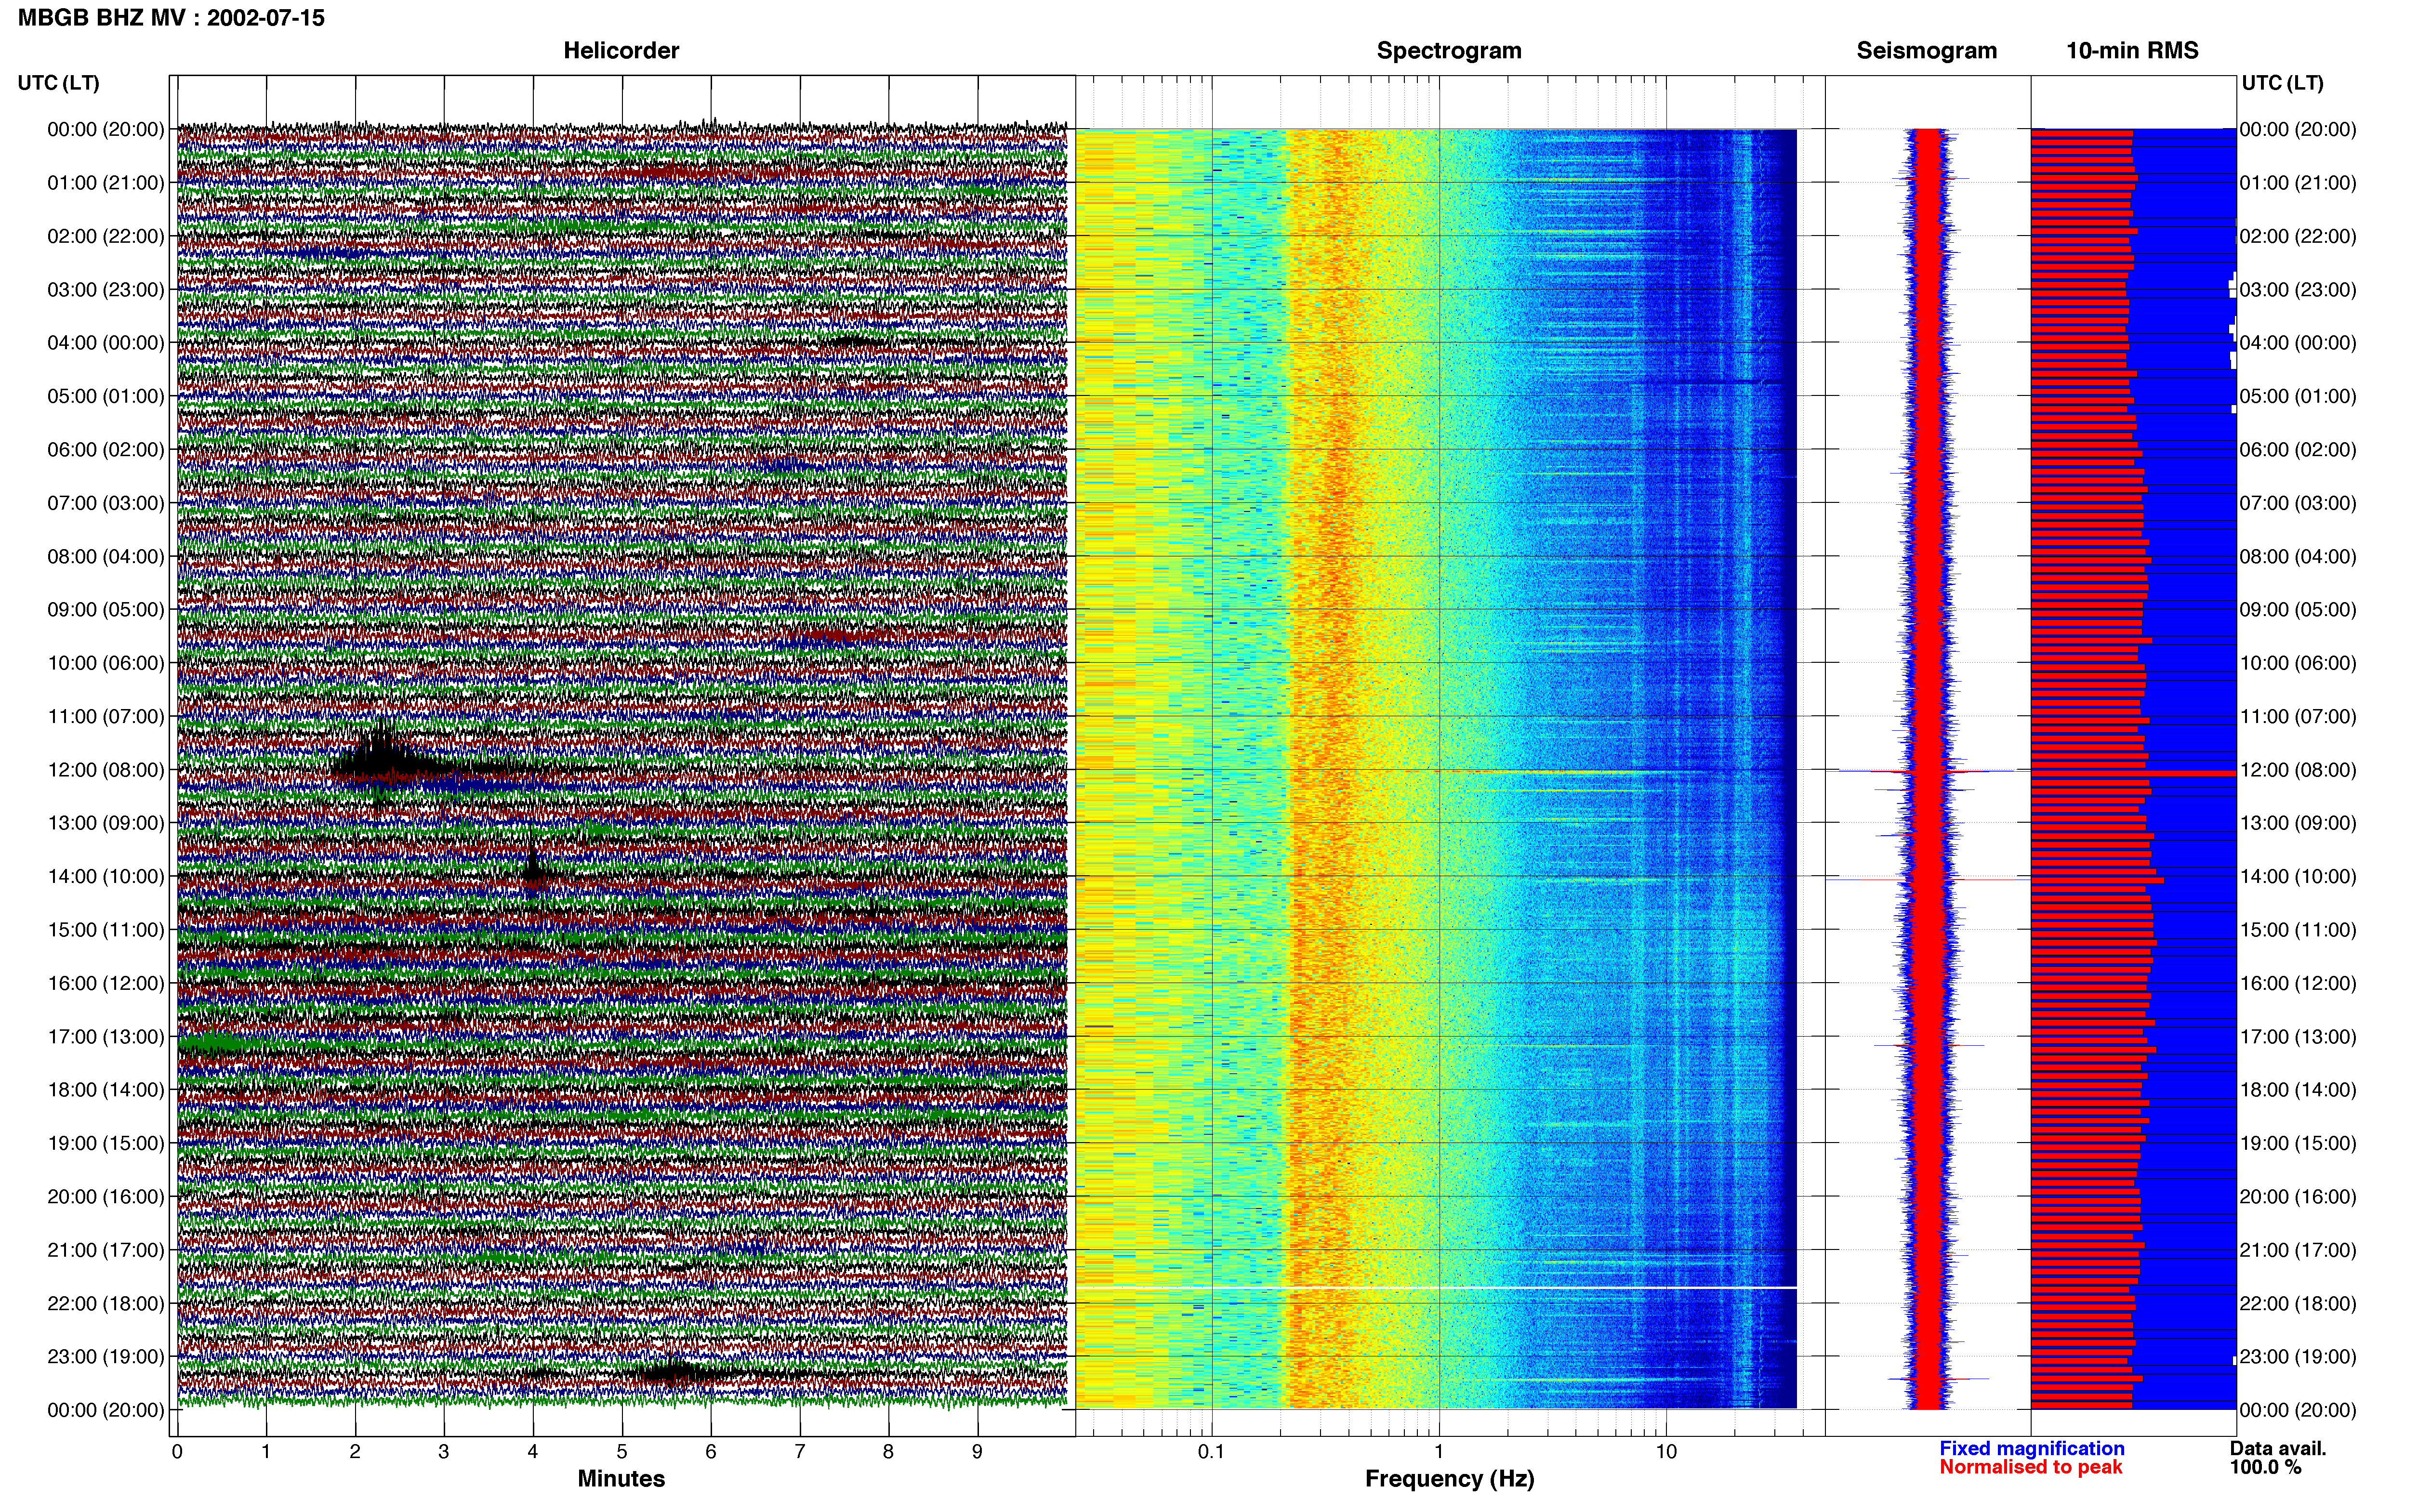Image resolution: width=2418 pixels, height=1512 pixels.
Task: Click the Frequency (Hz) axis title
Action: pyautogui.click(x=1449, y=1479)
